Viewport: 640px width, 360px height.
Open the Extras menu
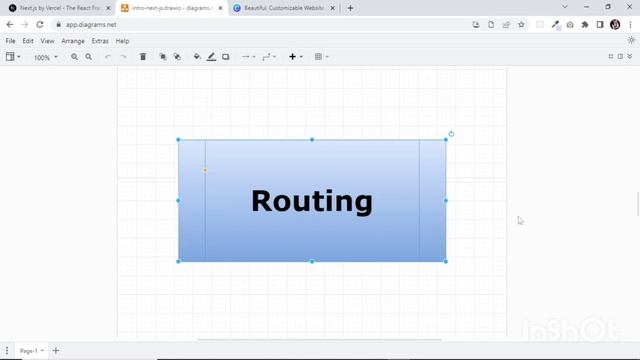click(x=100, y=41)
